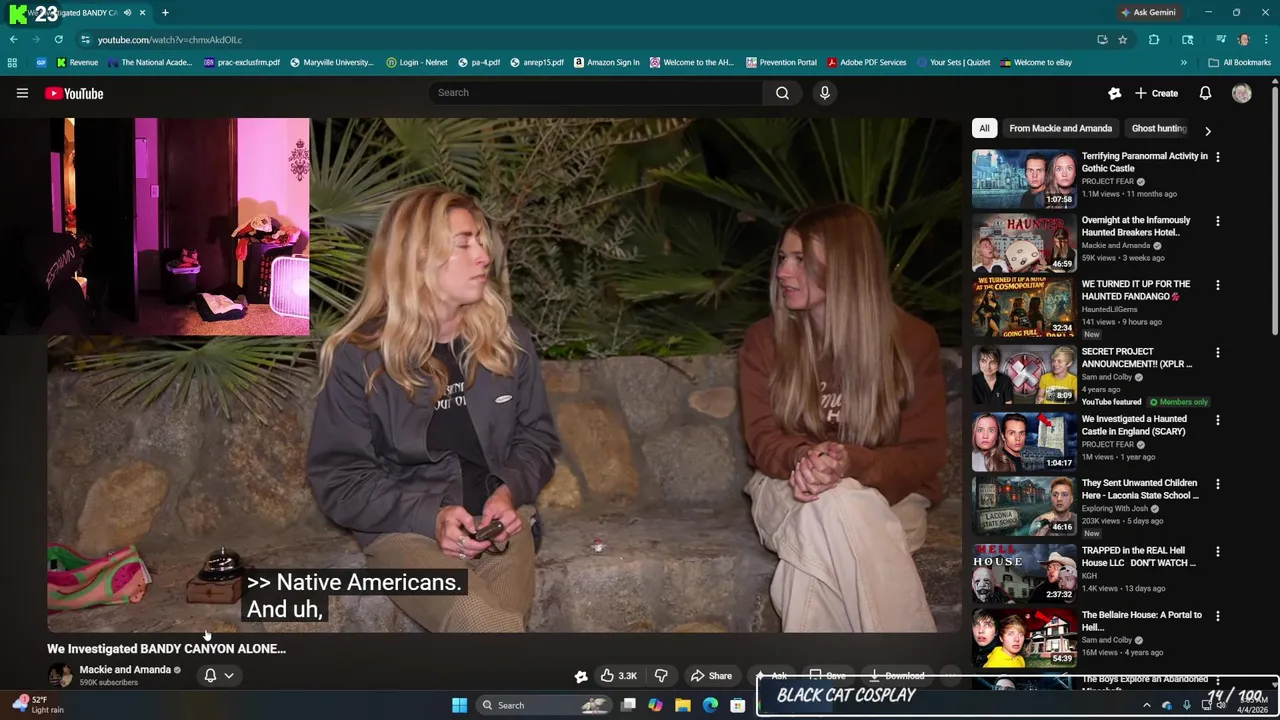
Task: Open the Your Sets | Quizlet bookmark
Action: (953, 62)
